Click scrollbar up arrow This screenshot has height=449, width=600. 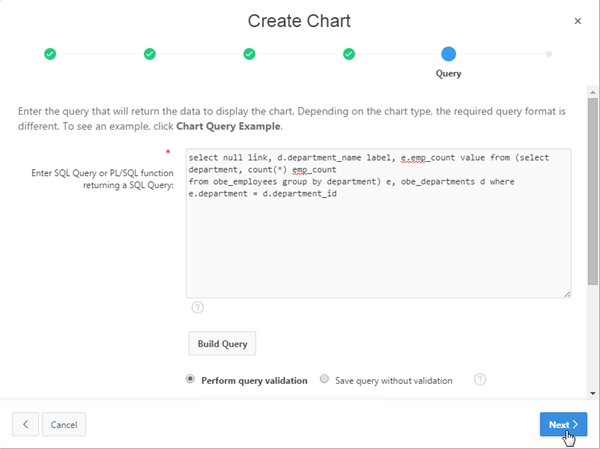point(593,92)
